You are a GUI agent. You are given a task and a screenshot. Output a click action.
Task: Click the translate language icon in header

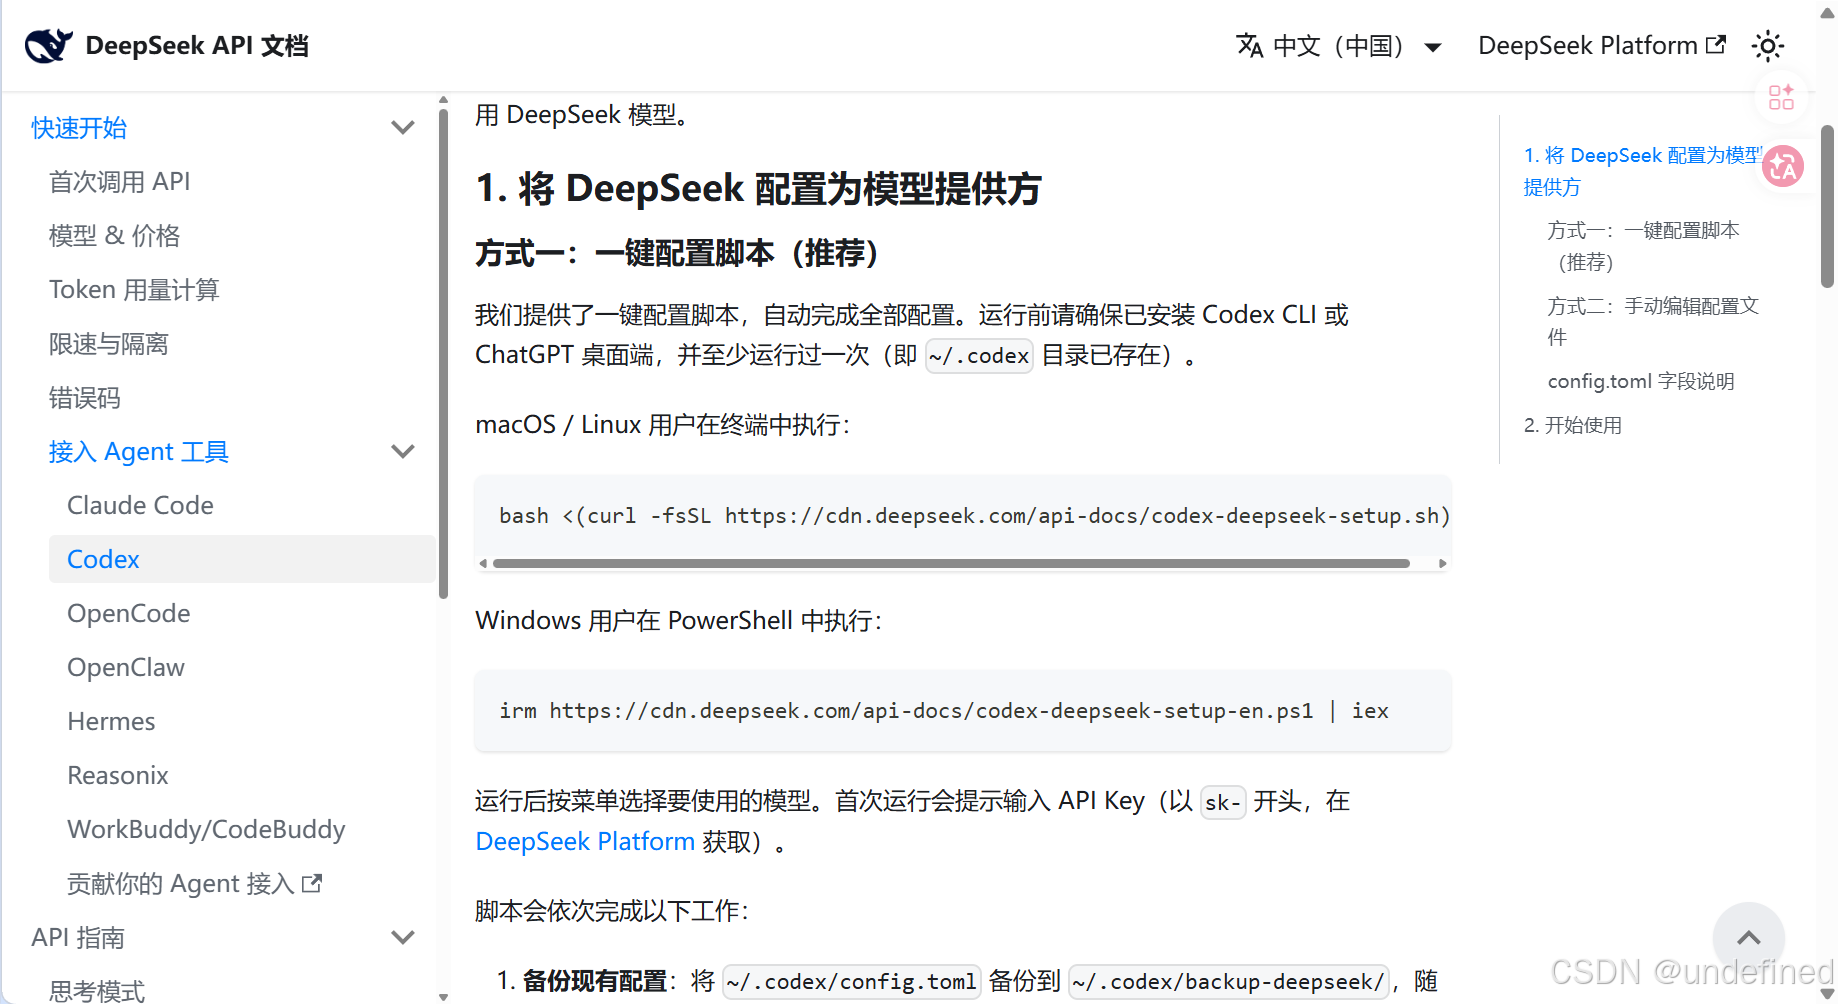1249,46
